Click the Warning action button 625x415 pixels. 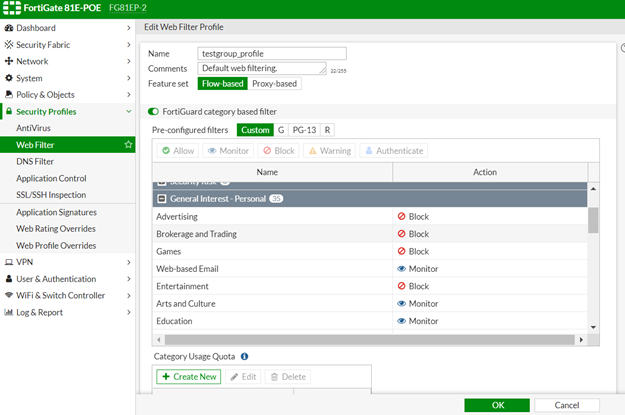pos(330,151)
